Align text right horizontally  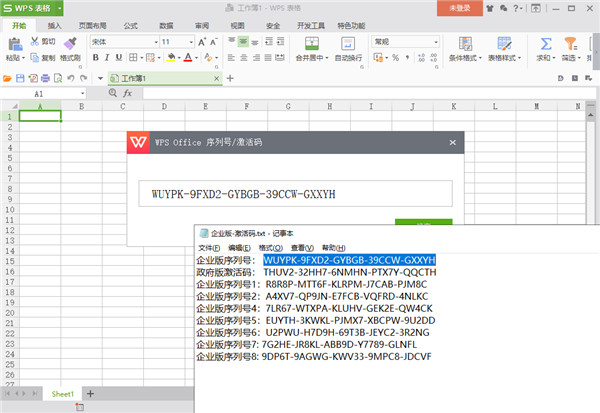[256, 57]
